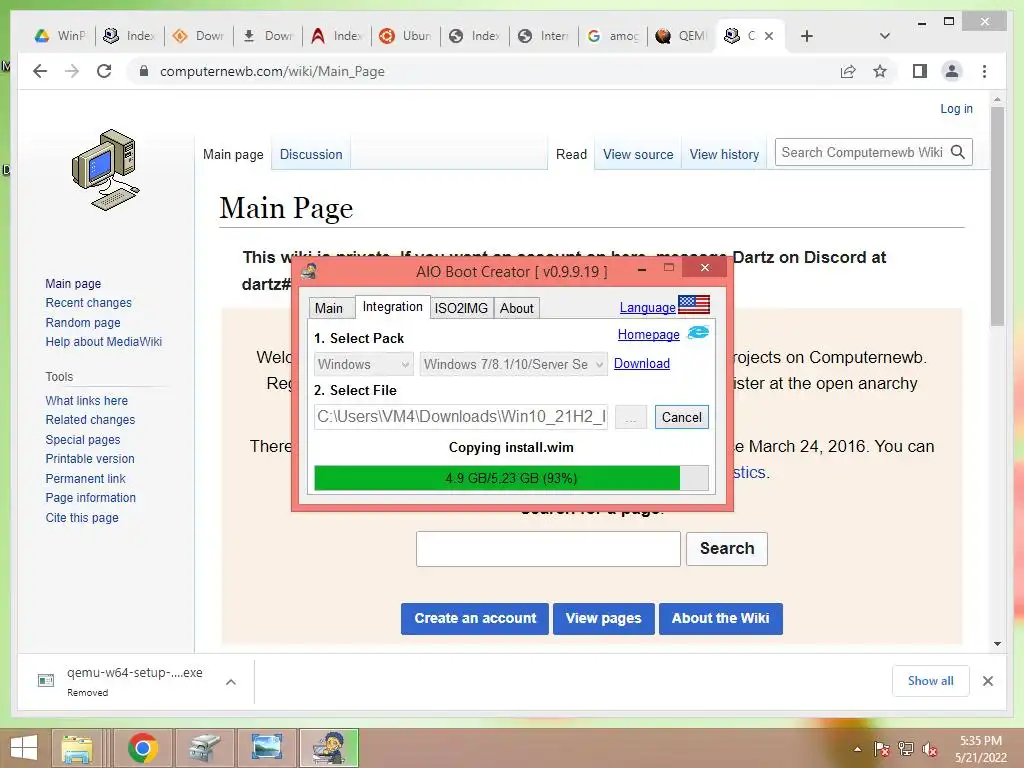Viewport: 1024px width, 768px height.
Task: Open the About tab
Action: click(x=517, y=308)
